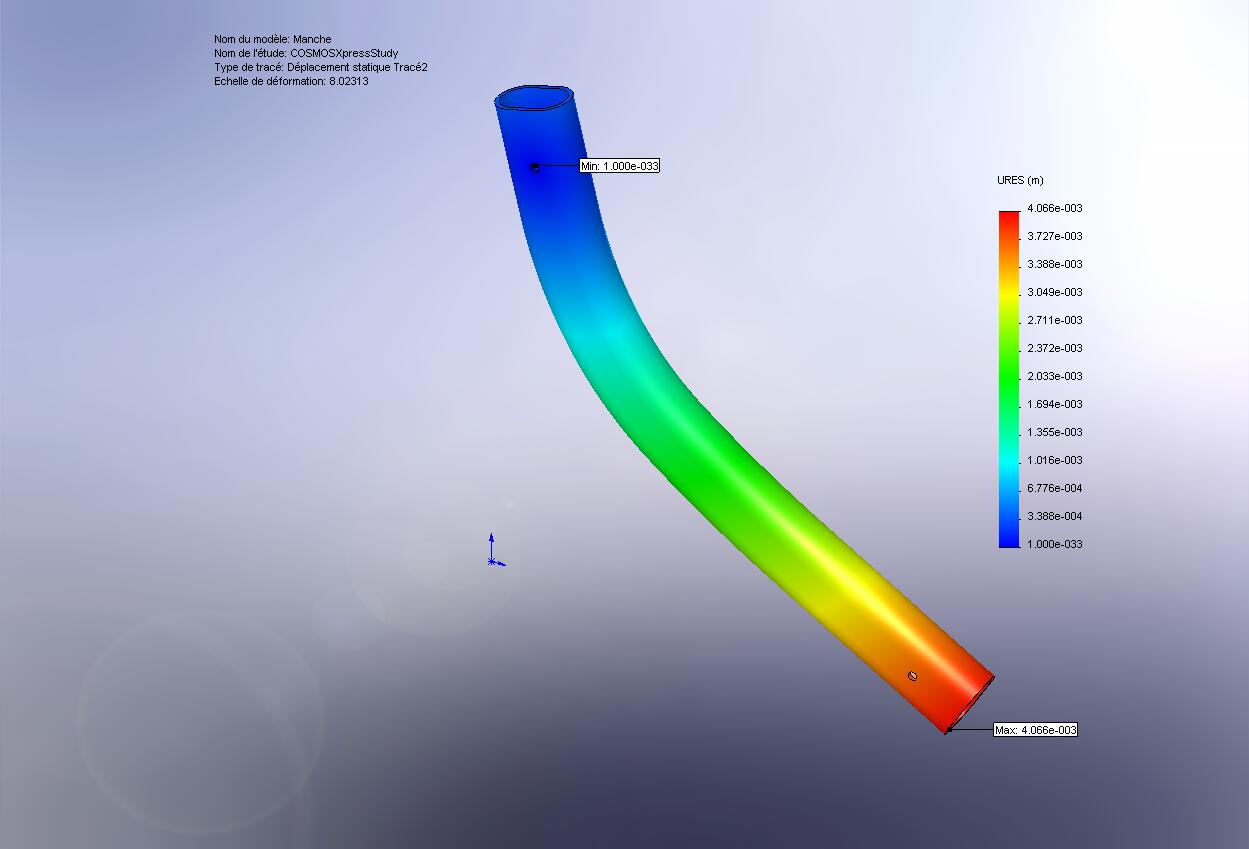Click legend value 3.727e-003

1055,236
